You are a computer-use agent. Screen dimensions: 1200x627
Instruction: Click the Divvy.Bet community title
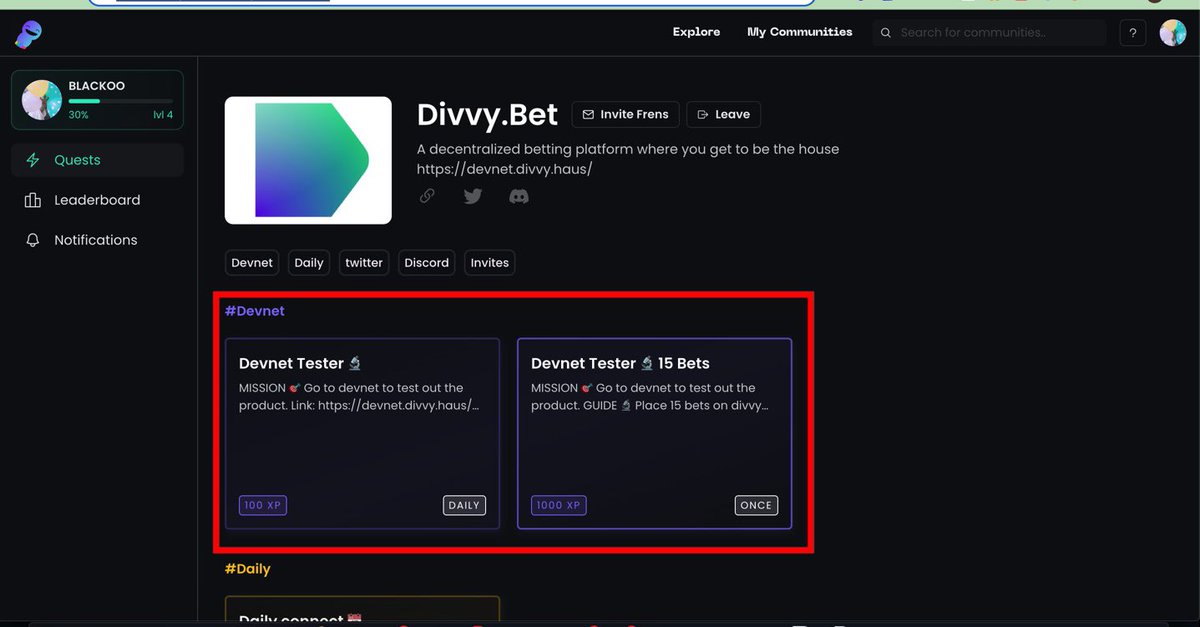[x=487, y=114]
